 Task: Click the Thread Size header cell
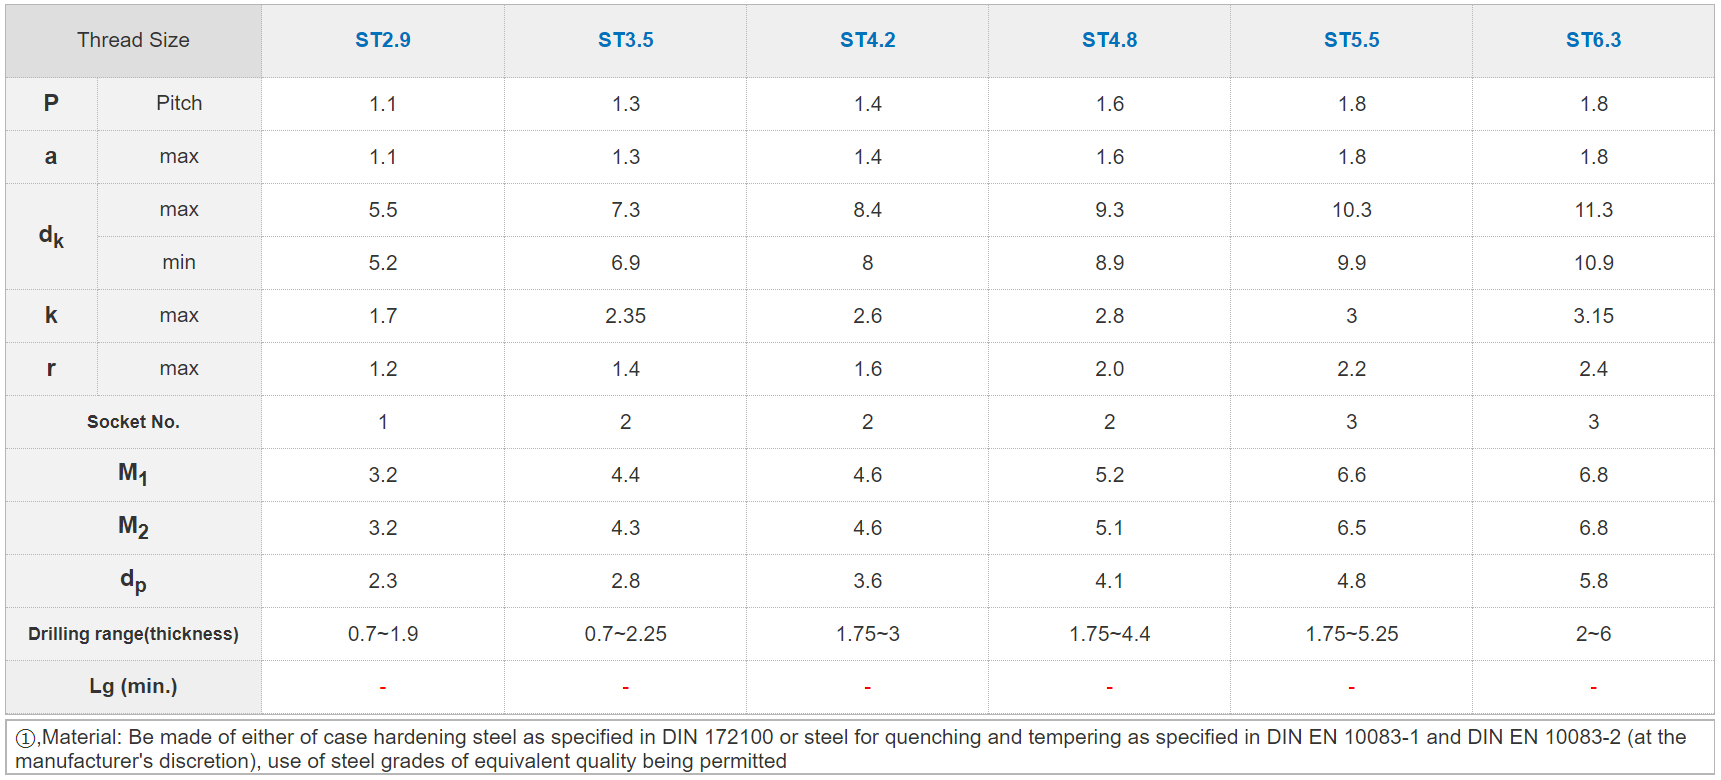point(133,40)
